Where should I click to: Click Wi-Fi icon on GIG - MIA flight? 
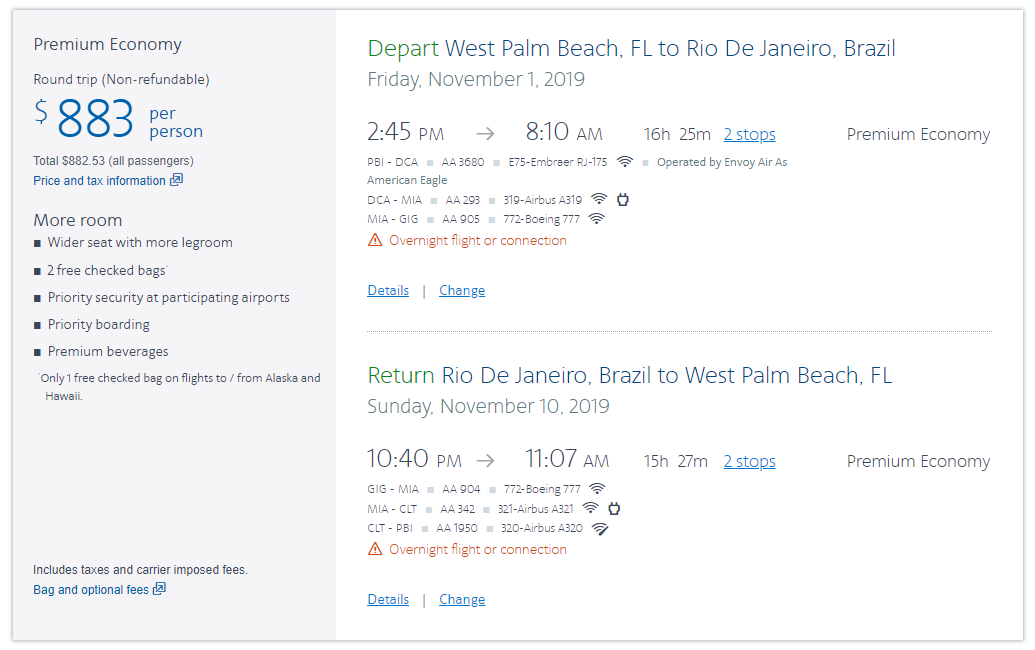597,489
